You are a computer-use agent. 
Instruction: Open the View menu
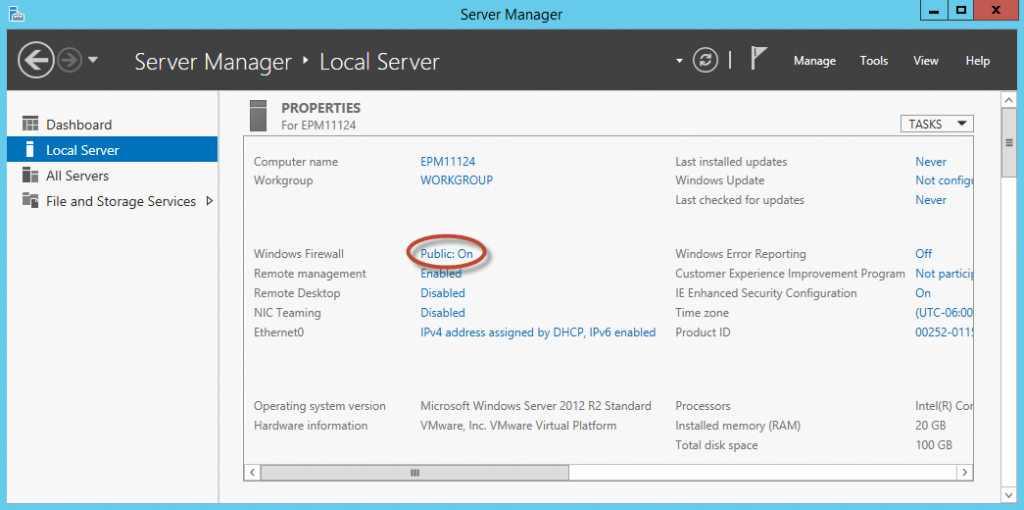[x=925, y=61]
